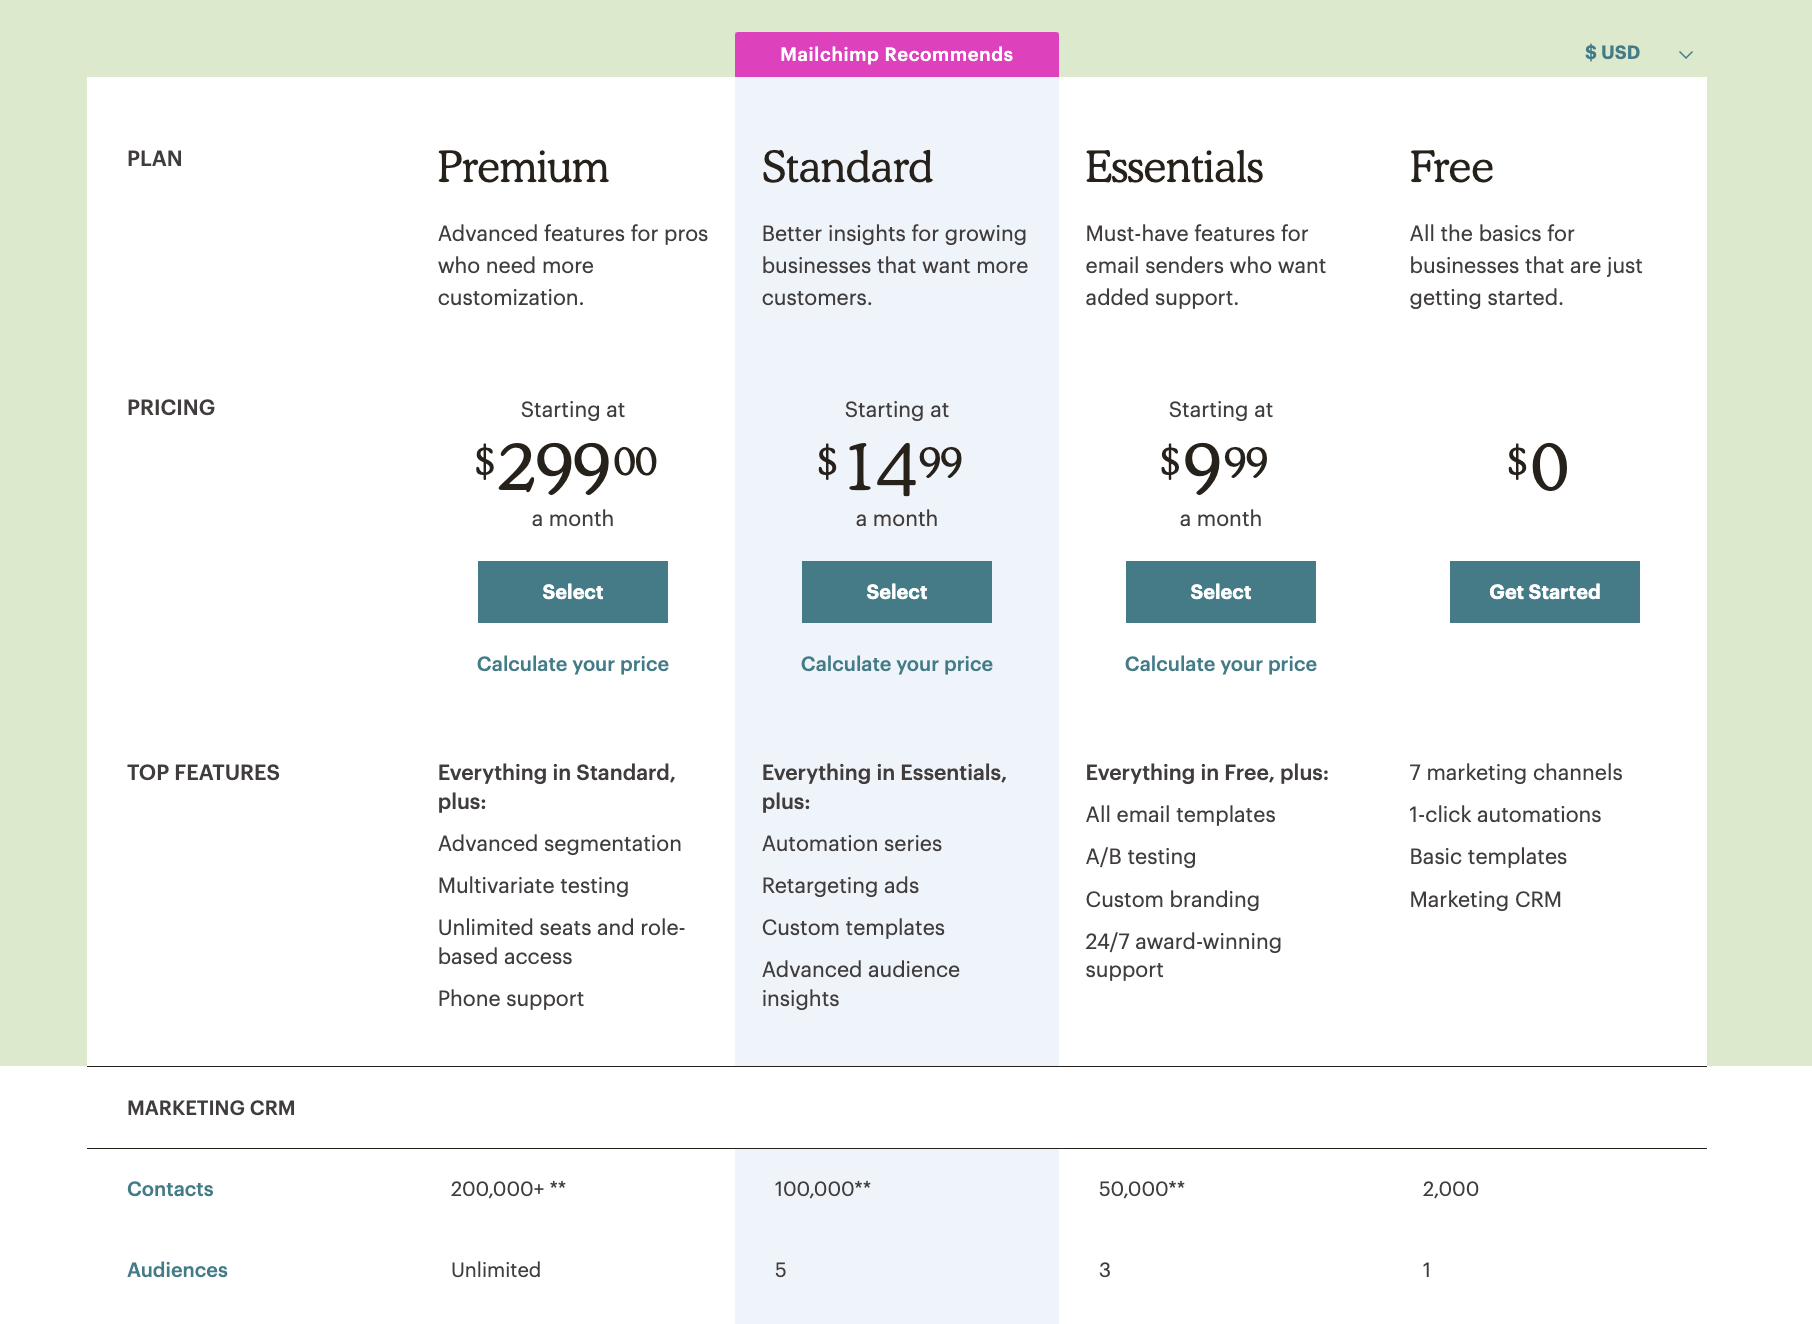1812x1324 pixels.
Task: Select the Essentials plan
Action: [1220, 591]
